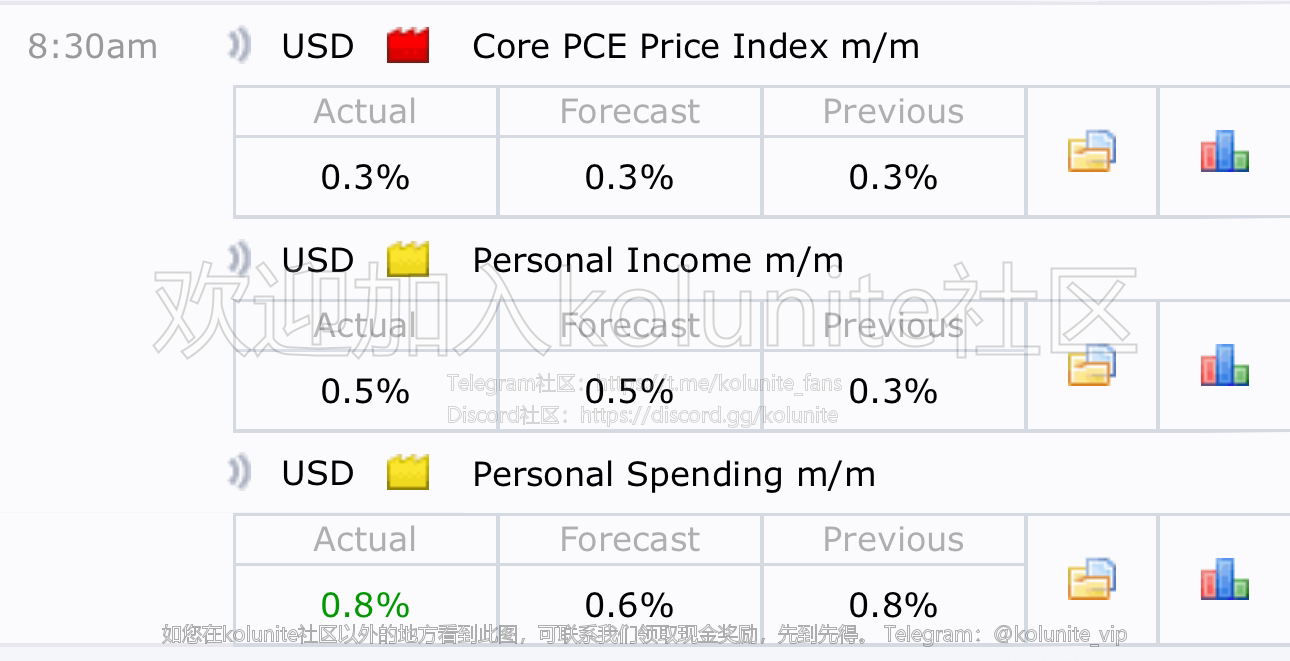
Task: Click green 0.8% actual value for Personal Spending
Action: pos(365,605)
